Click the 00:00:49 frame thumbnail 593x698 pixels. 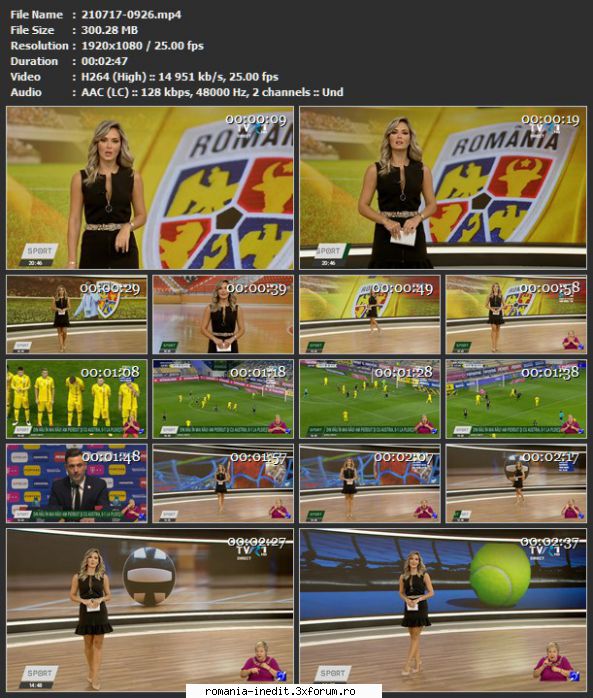(x=370, y=314)
